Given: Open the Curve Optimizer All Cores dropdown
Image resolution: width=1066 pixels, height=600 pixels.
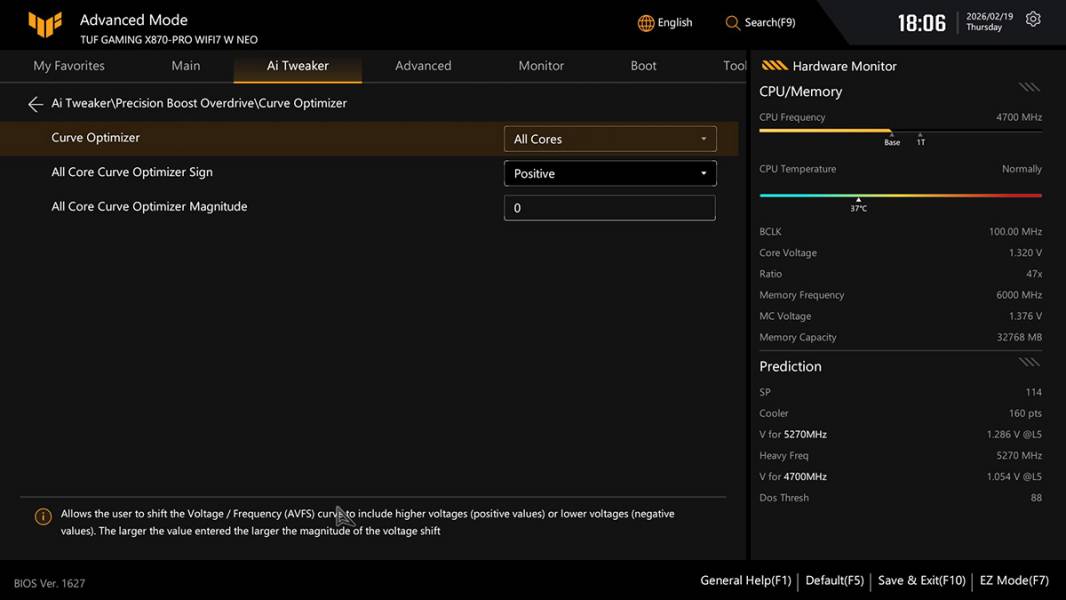Looking at the screenshot, I should [x=609, y=139].
